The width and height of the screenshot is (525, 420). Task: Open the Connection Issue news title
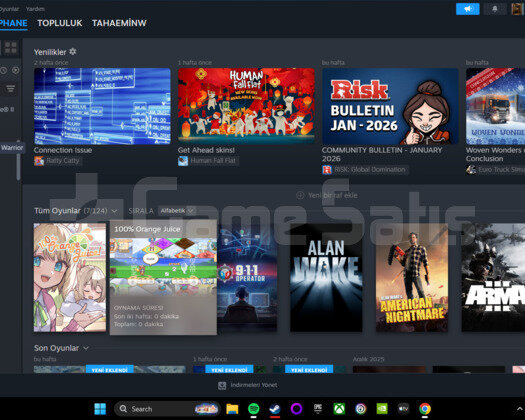tap(63, 150)
